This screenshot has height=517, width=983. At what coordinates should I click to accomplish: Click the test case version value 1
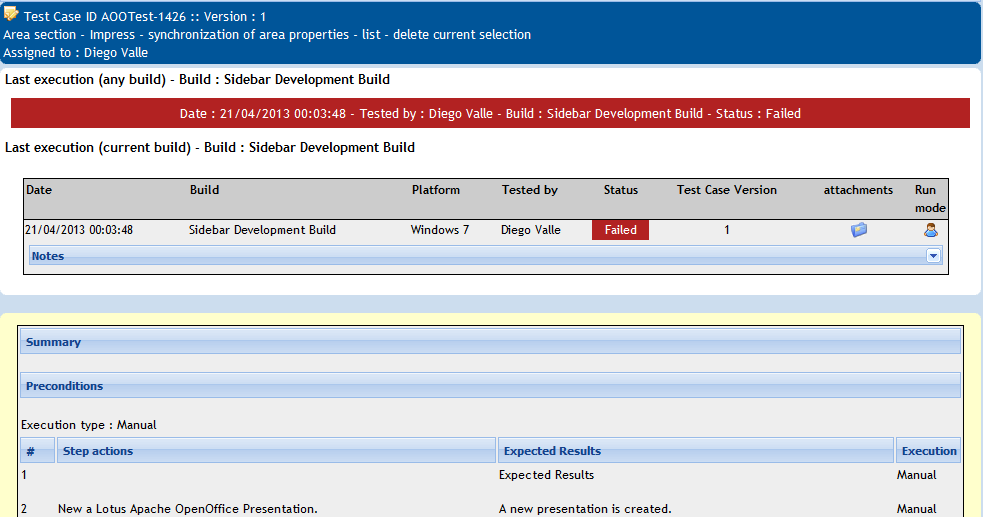[727, 230]
